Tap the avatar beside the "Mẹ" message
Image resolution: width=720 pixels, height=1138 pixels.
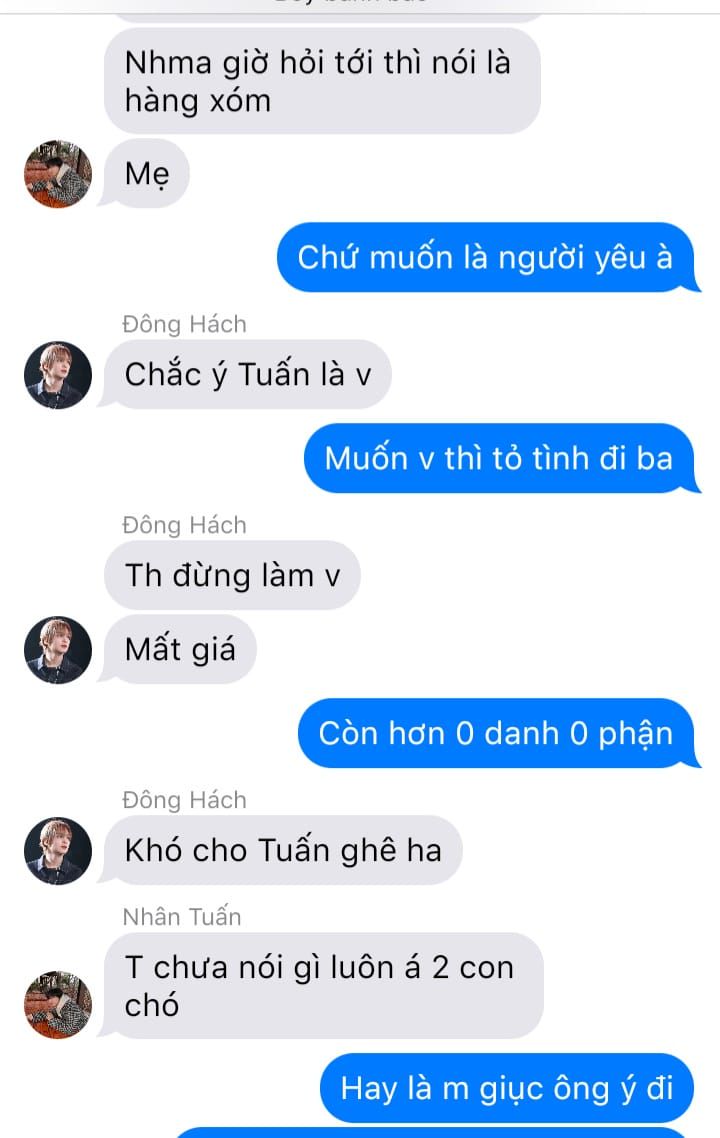pos(58,174)
